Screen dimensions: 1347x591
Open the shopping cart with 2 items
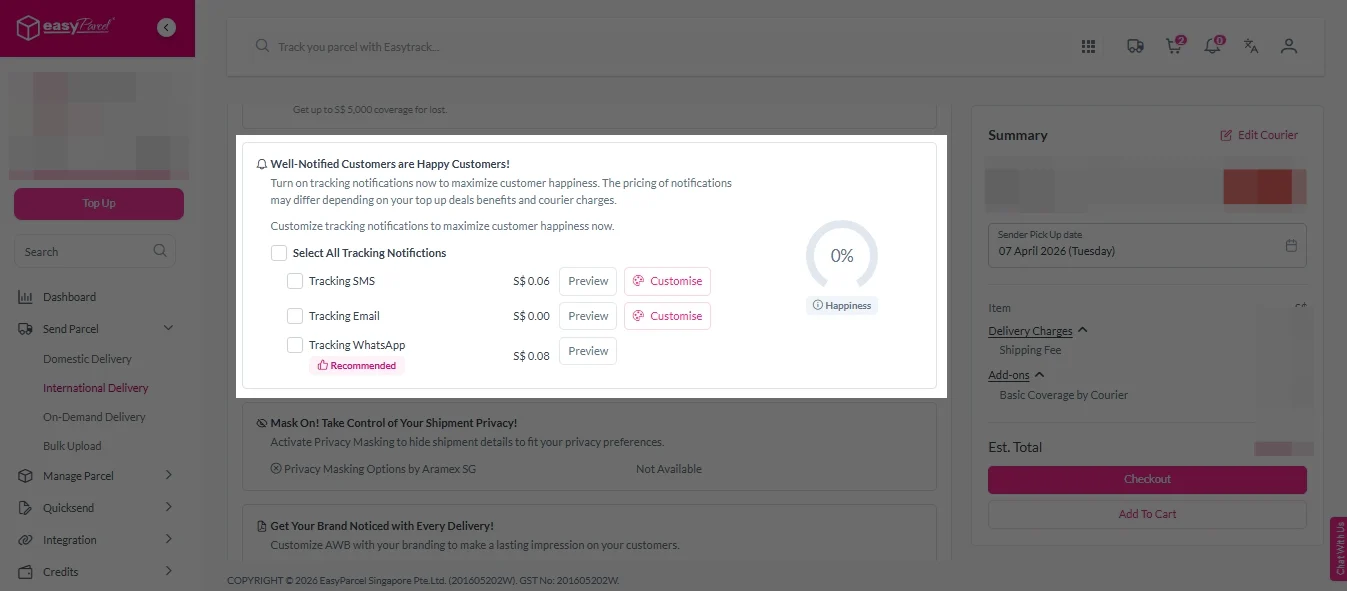1173,46
